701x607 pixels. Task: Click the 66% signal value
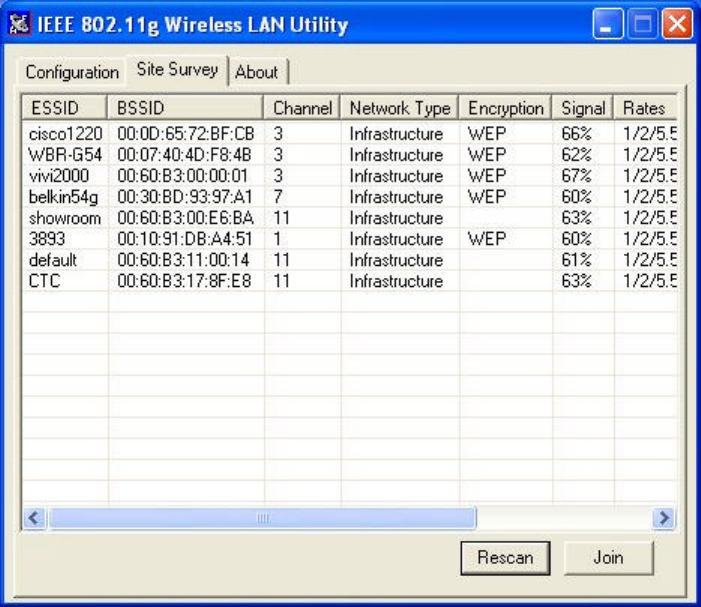[577, 134]
